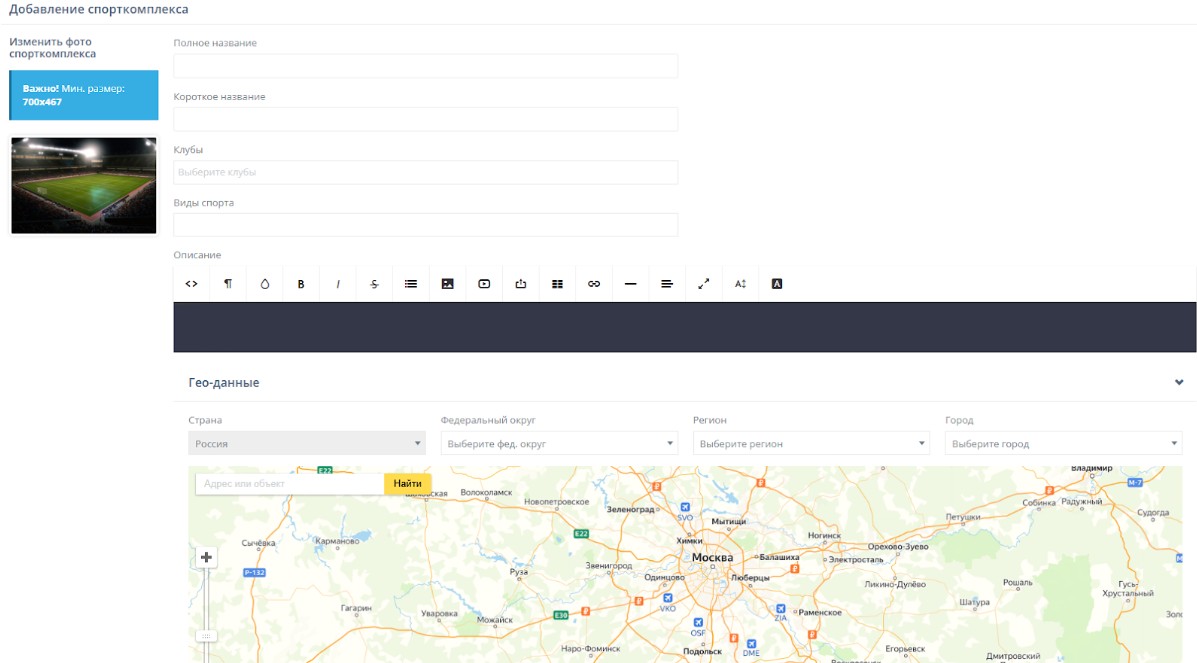Insert a horizontal line in the description
Image resolution: width=1197 pixels, height=663 pixels.
tap(631, 284)
